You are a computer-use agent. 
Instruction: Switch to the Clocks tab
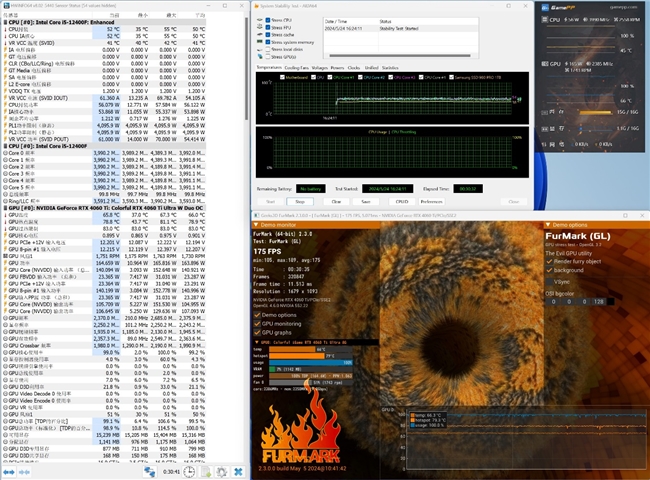(354, 68)
